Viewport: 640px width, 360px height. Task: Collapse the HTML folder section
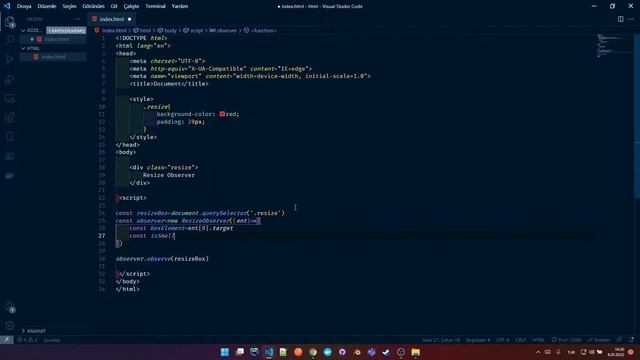pos(23,48)
